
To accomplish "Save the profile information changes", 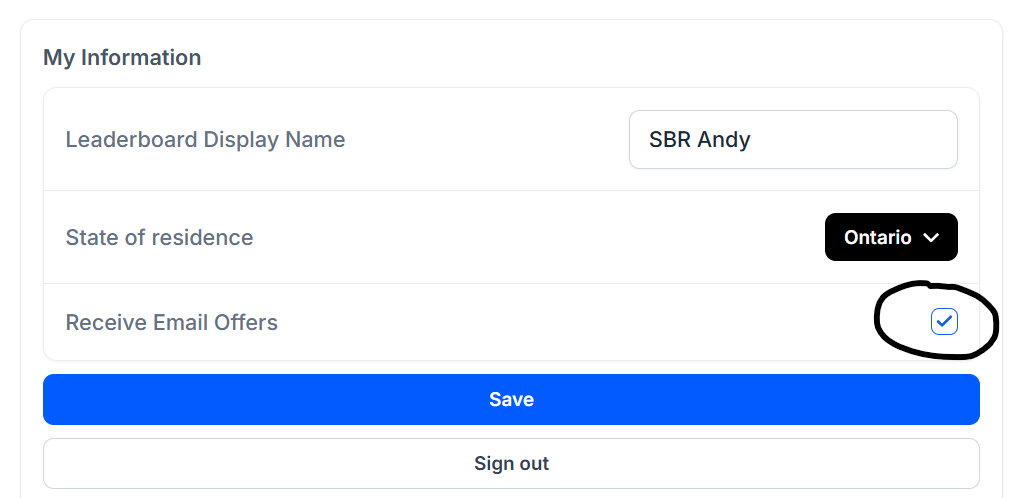I will coord(511,399).
